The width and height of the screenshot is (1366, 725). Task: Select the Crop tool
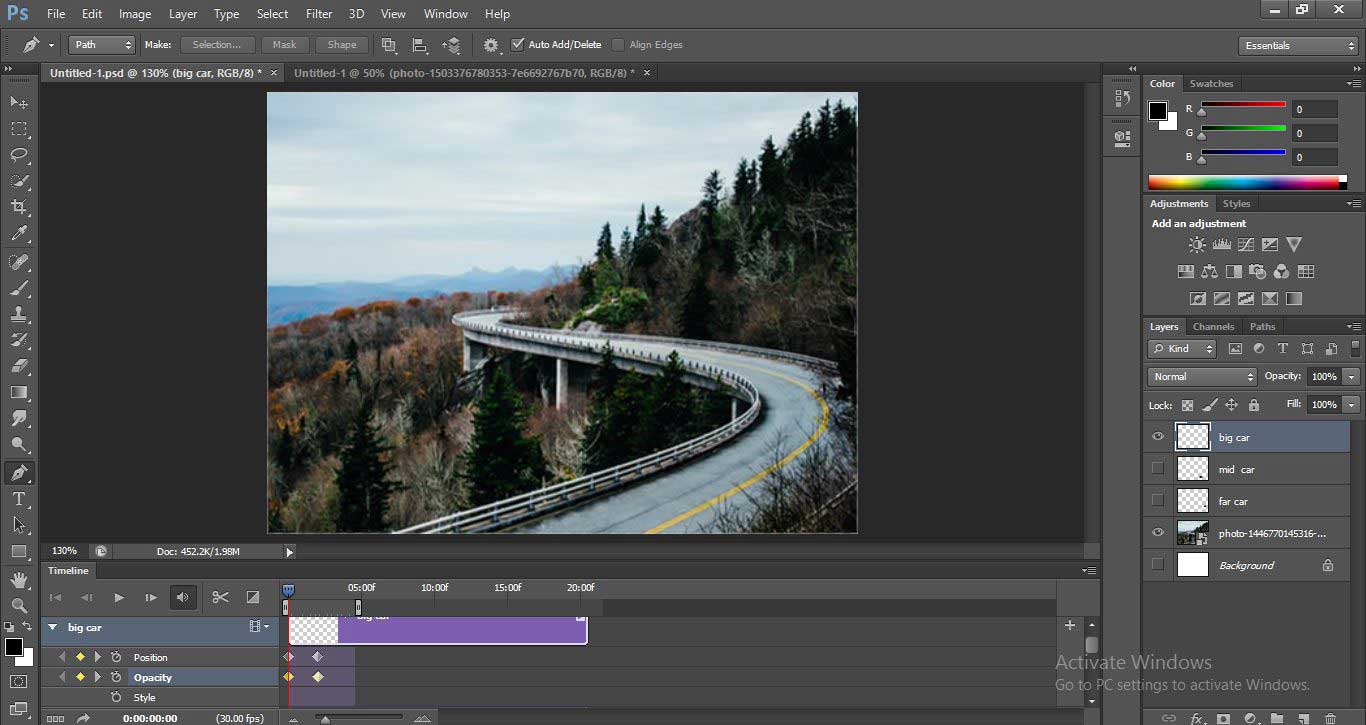click(x=19, y=207)
